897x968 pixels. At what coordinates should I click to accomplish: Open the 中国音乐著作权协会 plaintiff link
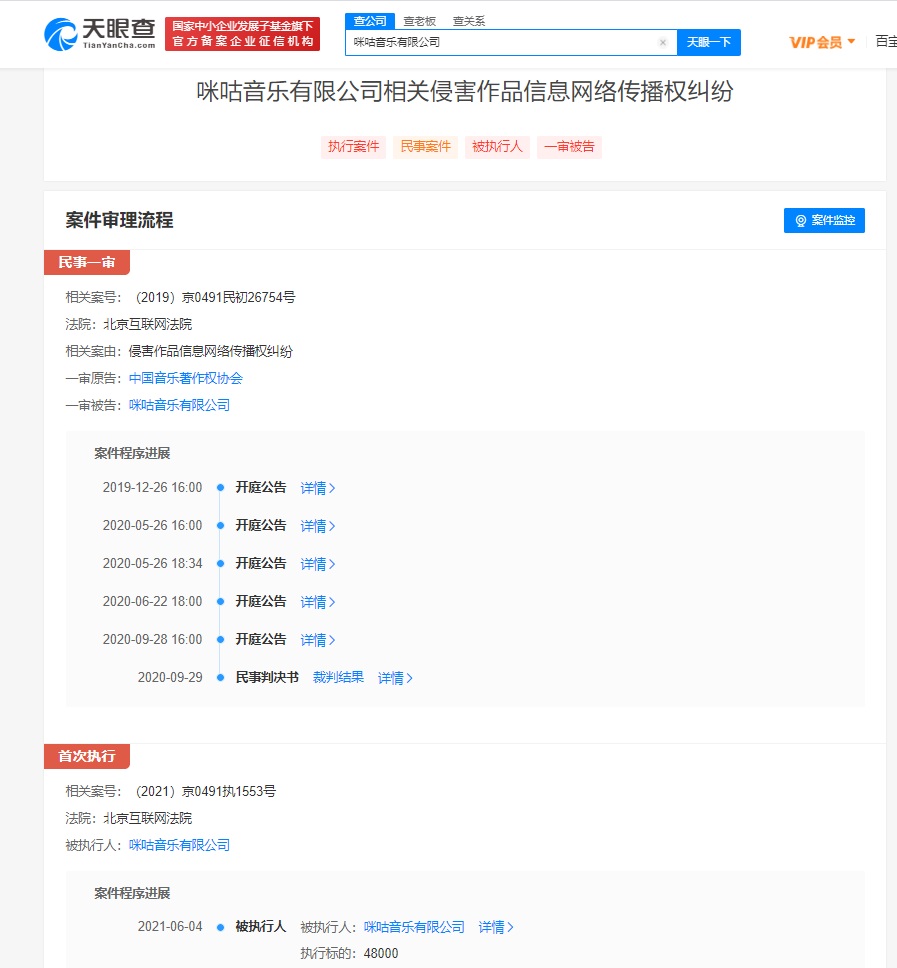tap(186, 378)
